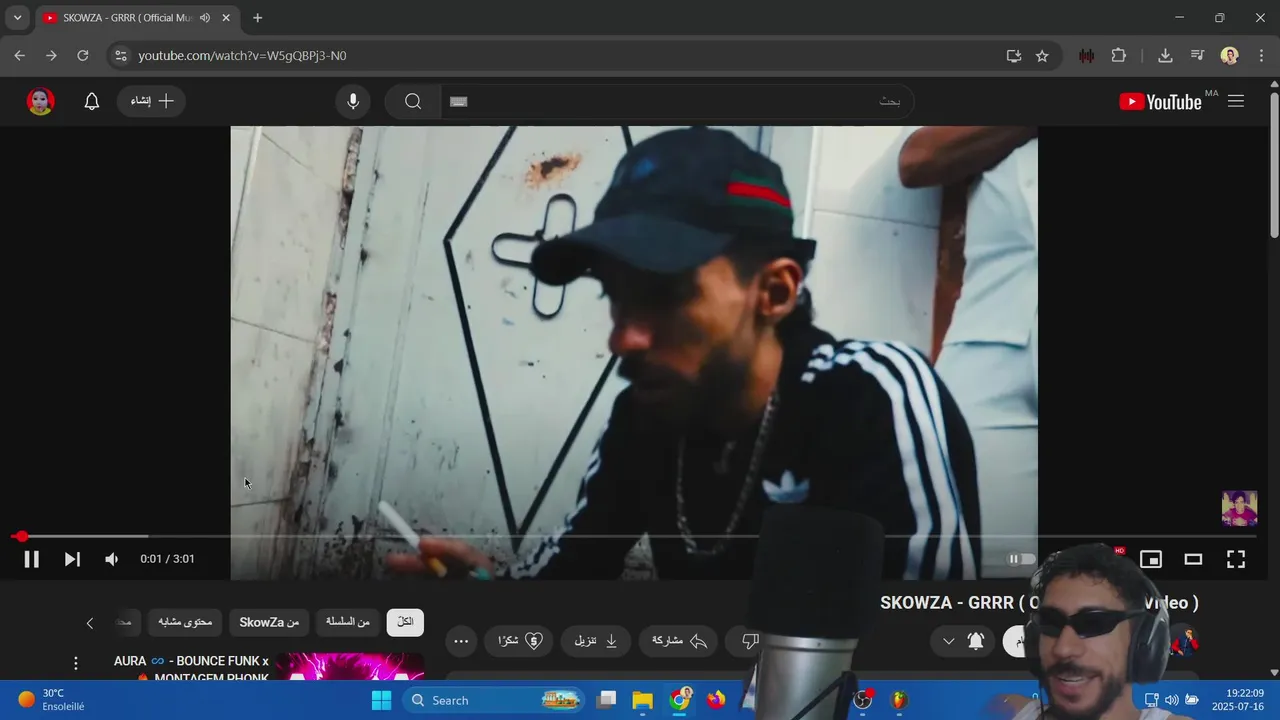Open the three-dot more actions button
The image size is (1280, 720).
[x=461, y=641]
